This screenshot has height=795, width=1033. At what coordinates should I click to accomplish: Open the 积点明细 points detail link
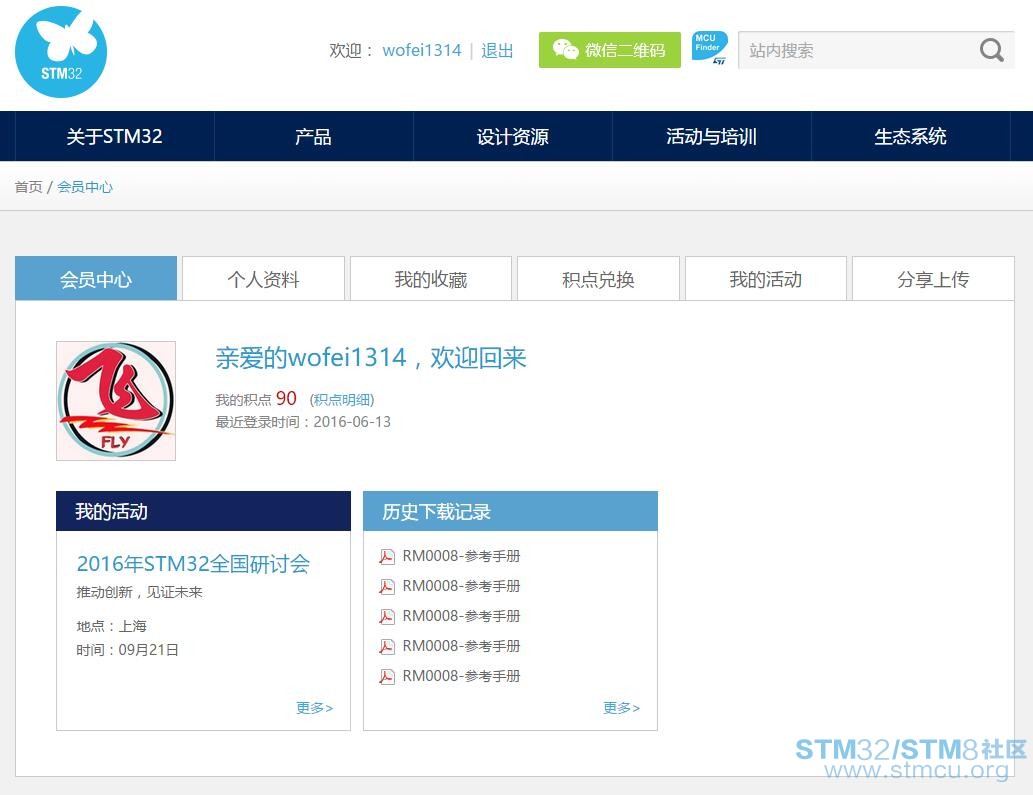coord(342,400)
